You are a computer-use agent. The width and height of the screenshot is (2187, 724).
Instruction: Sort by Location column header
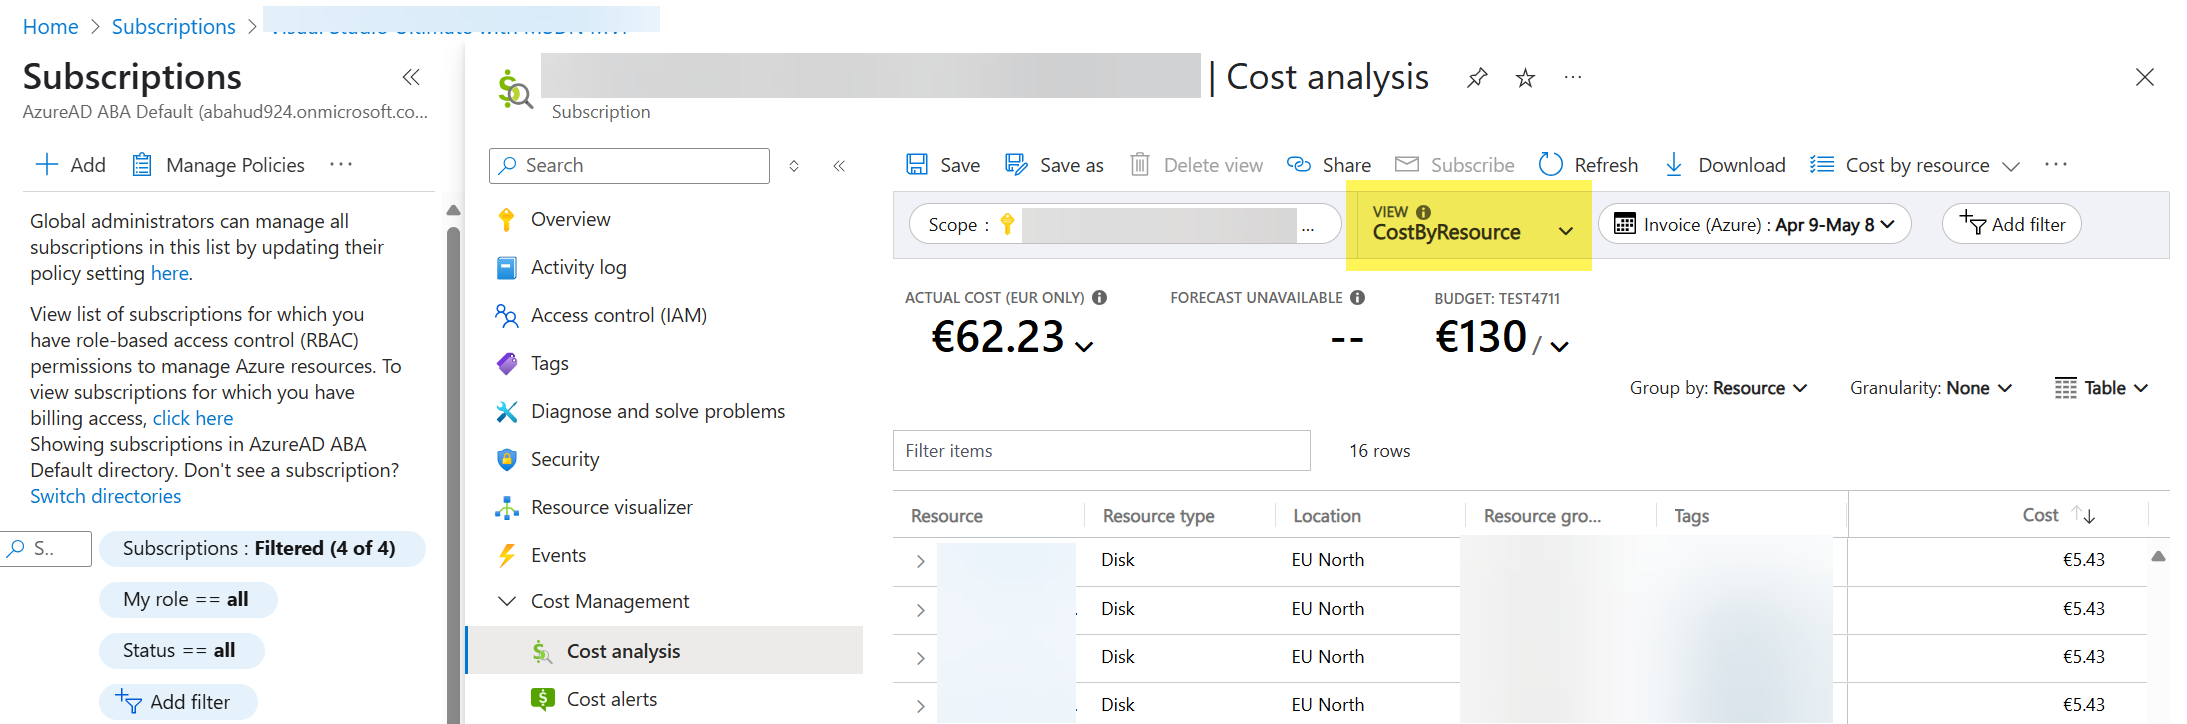pos(1327,516)
